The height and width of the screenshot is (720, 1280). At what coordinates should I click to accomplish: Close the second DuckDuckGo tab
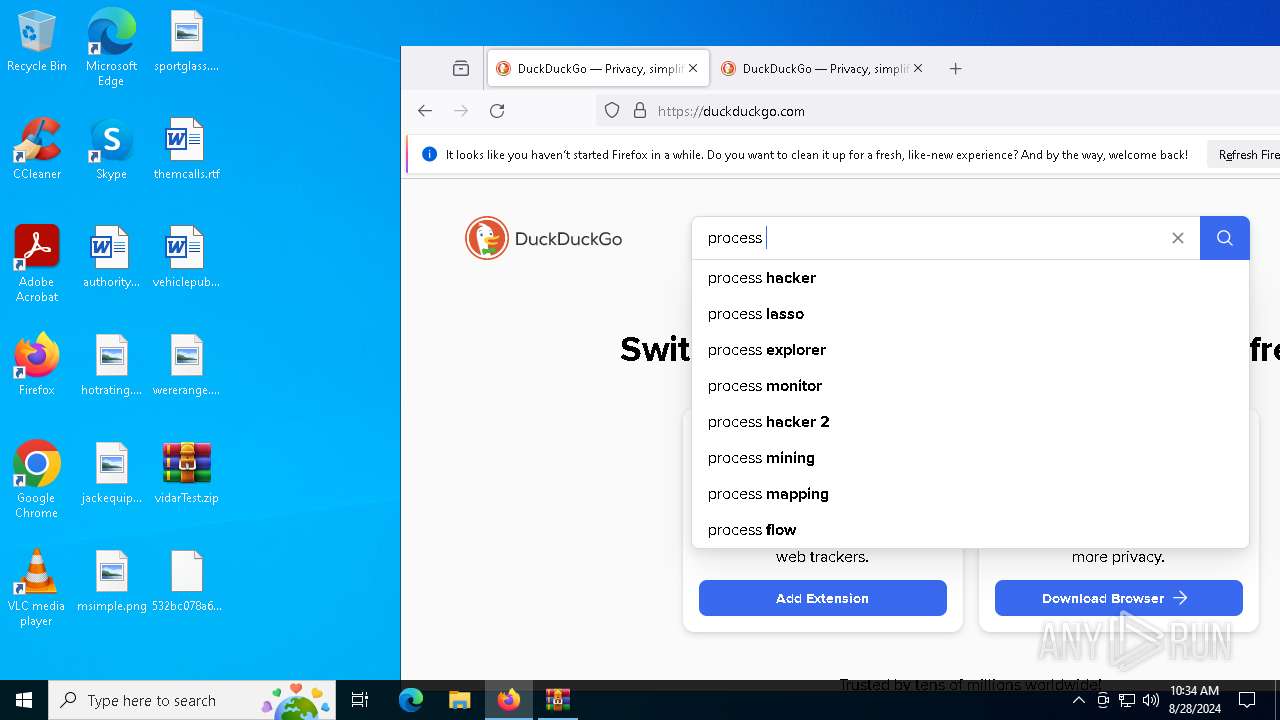point(918,69)
